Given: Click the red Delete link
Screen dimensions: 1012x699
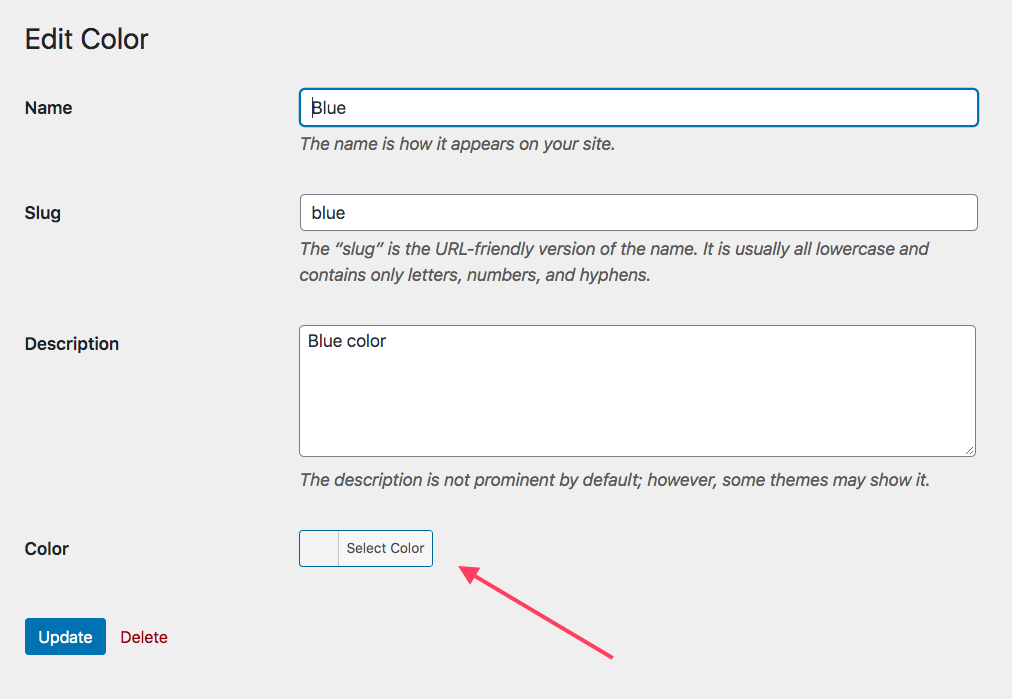Looking at the screenshot, I should [144, 637].
